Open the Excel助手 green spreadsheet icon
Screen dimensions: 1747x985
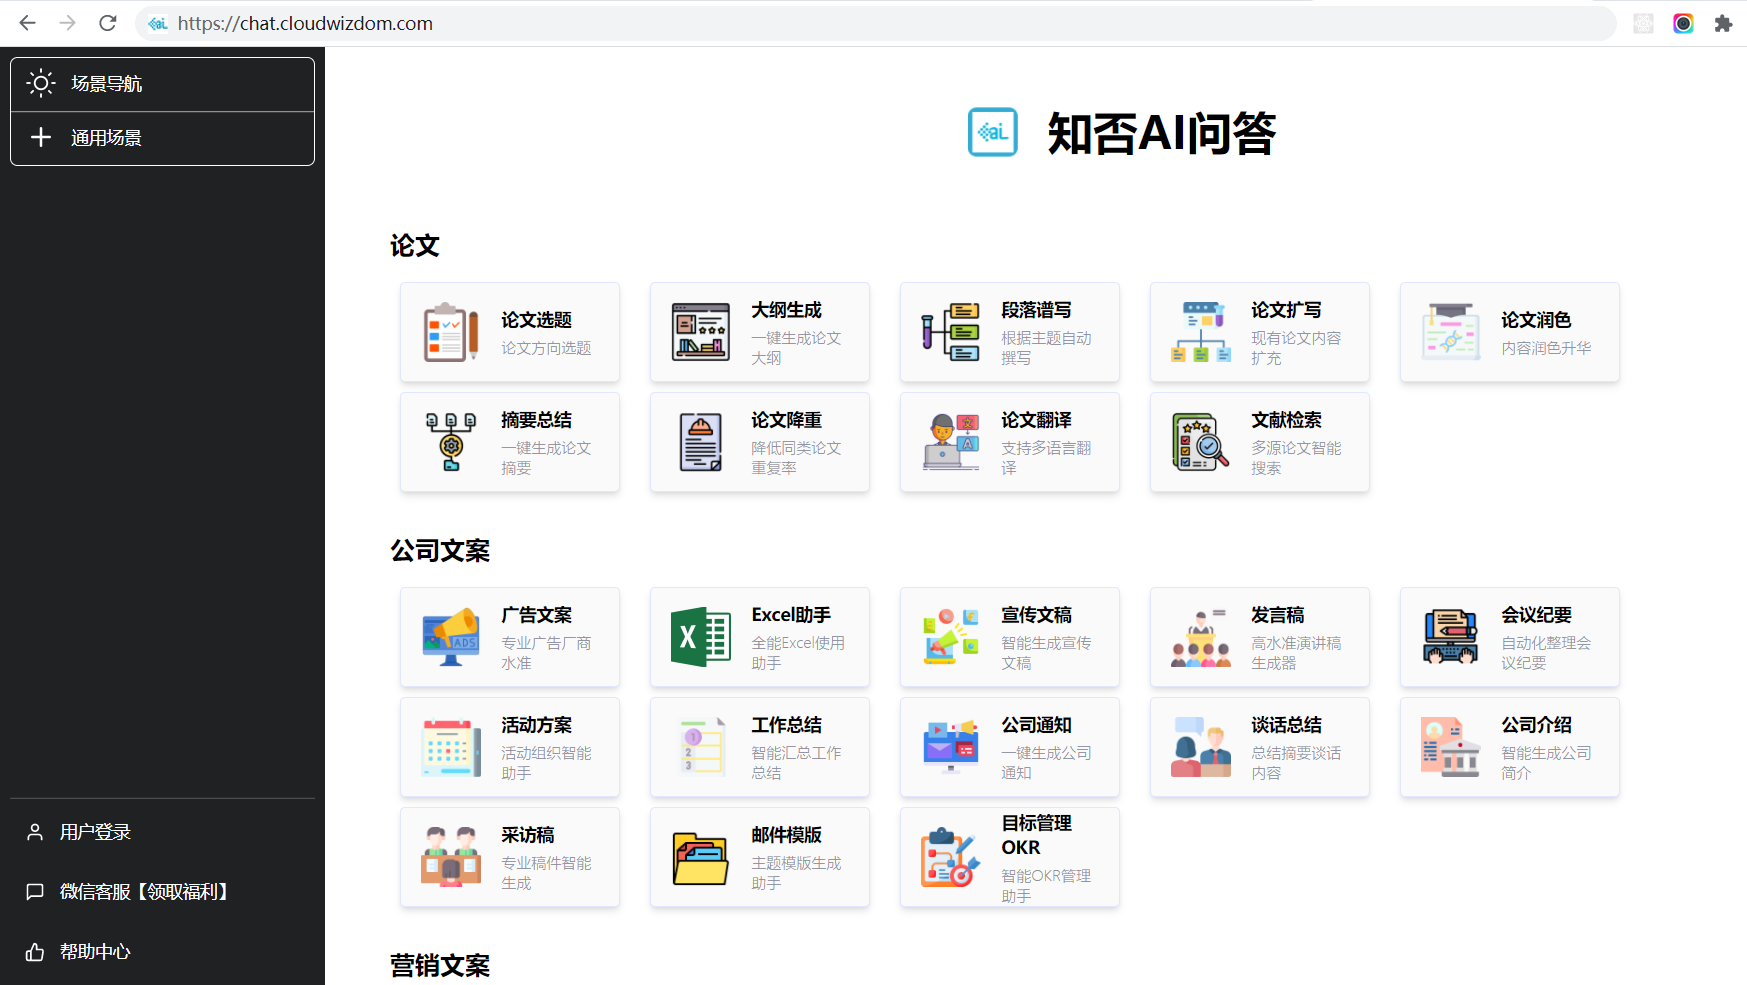(701, 637)
